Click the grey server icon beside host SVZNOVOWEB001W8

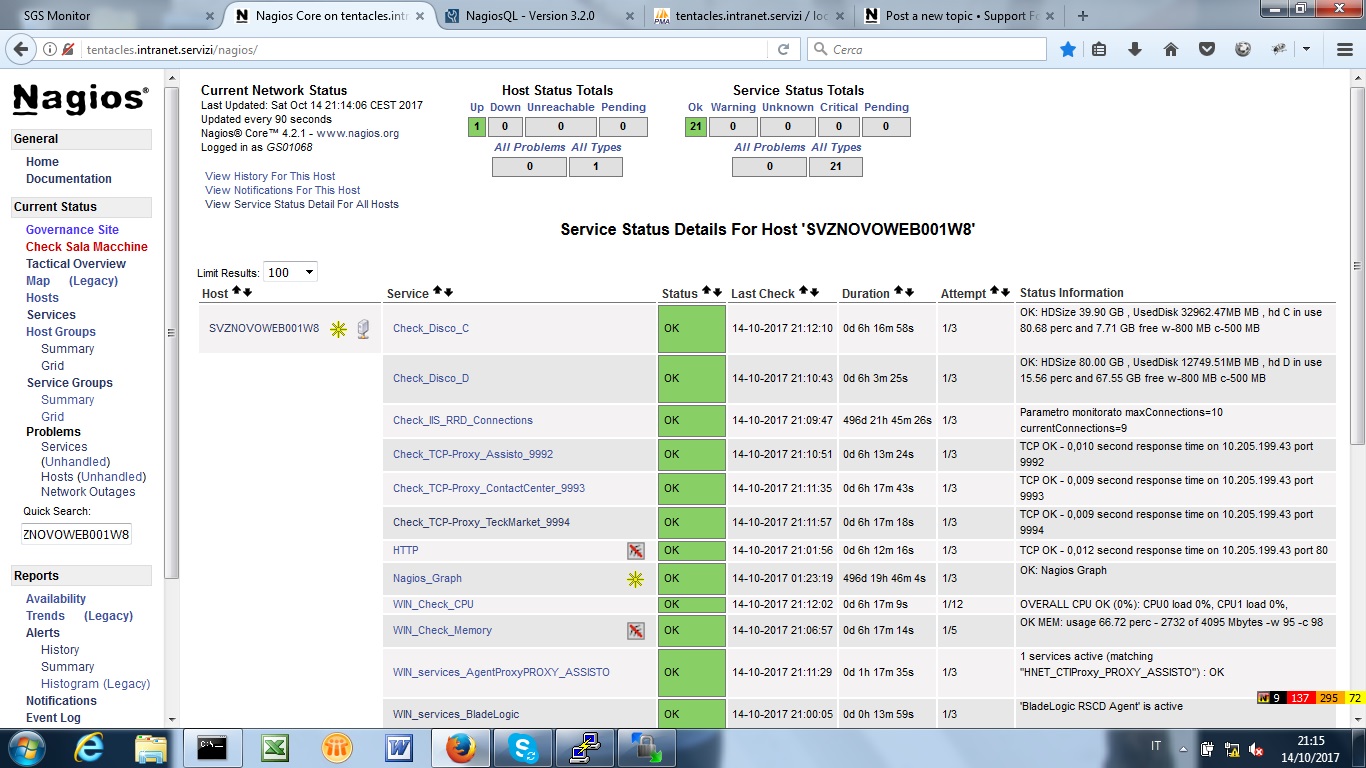pyautogui.click(x=363, y=328)
